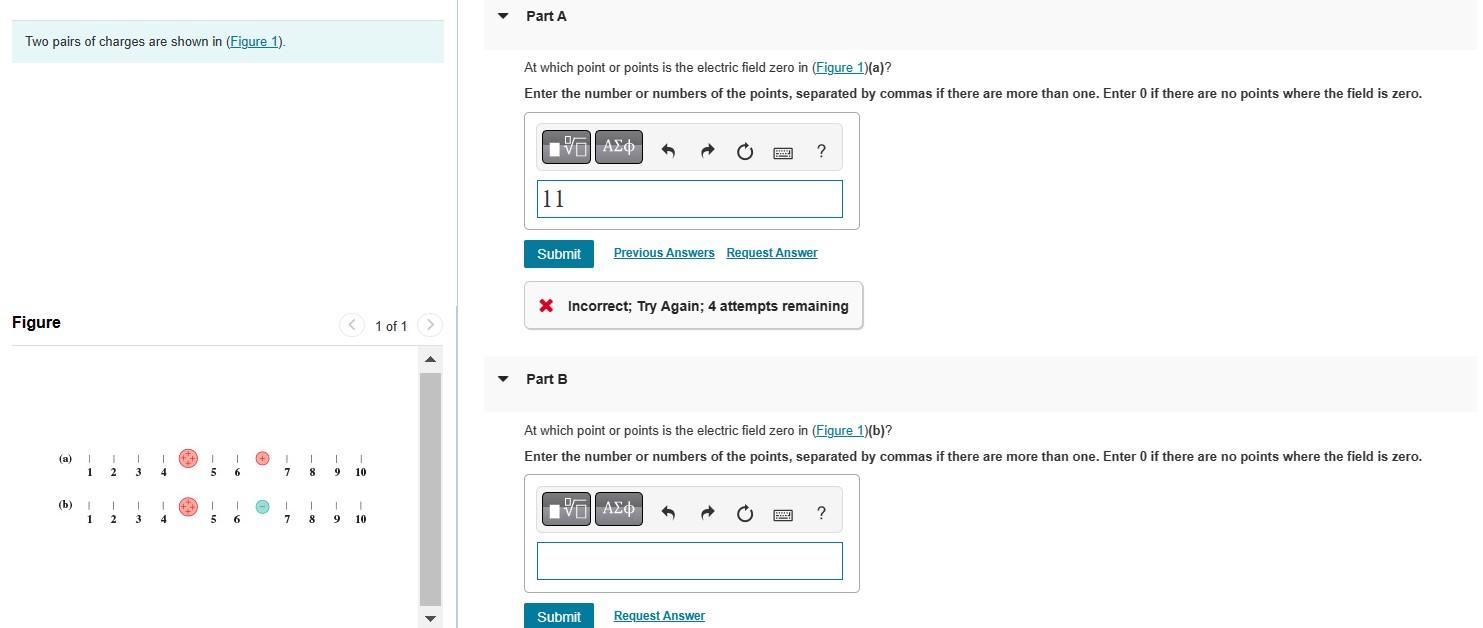Image resolution: width=1483 pixels, height=628 pixels.
Task: Undo entry in Part A equation editor
Action: [668, 150]
